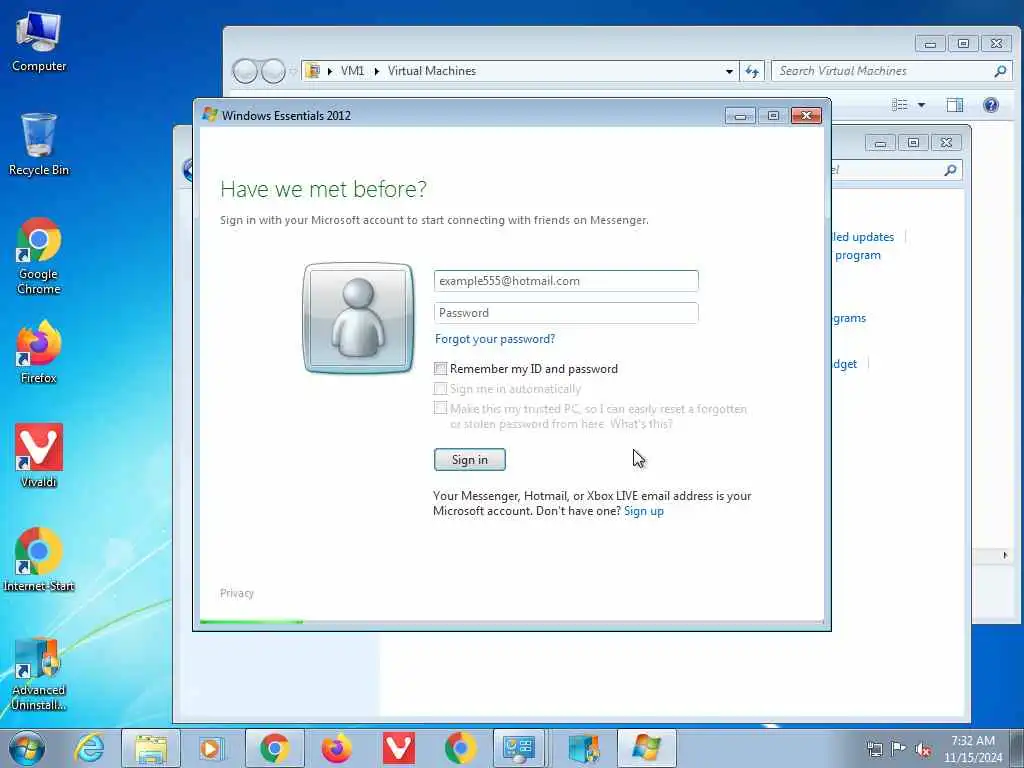Toggle the preview pane in Virtual Machines window

click(x=955, y=105)
